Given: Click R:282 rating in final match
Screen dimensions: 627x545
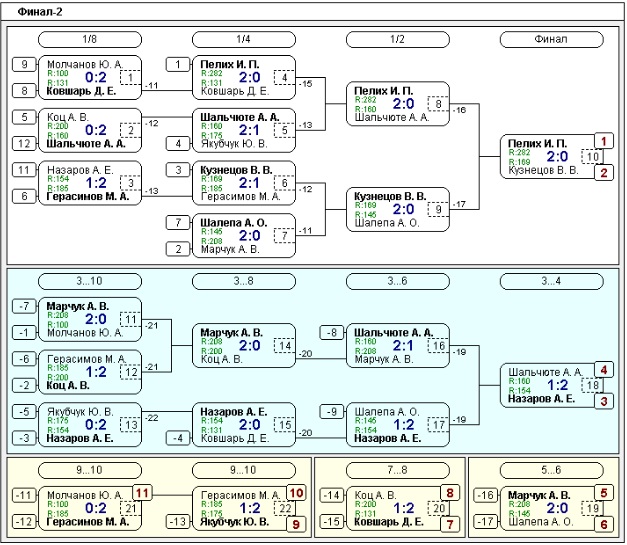Looking at the screenshot, I should (519, 152).
